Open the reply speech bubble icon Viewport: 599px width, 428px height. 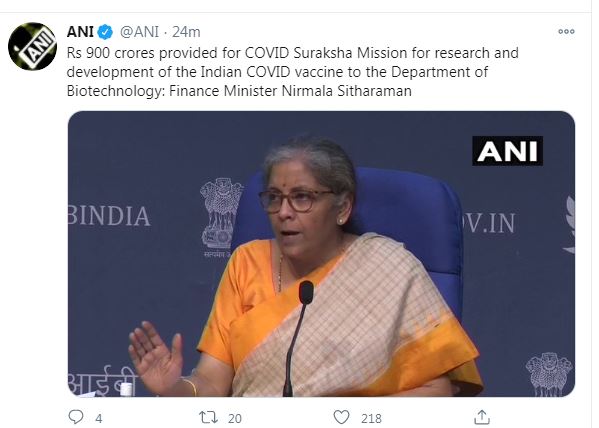point(76,417)
